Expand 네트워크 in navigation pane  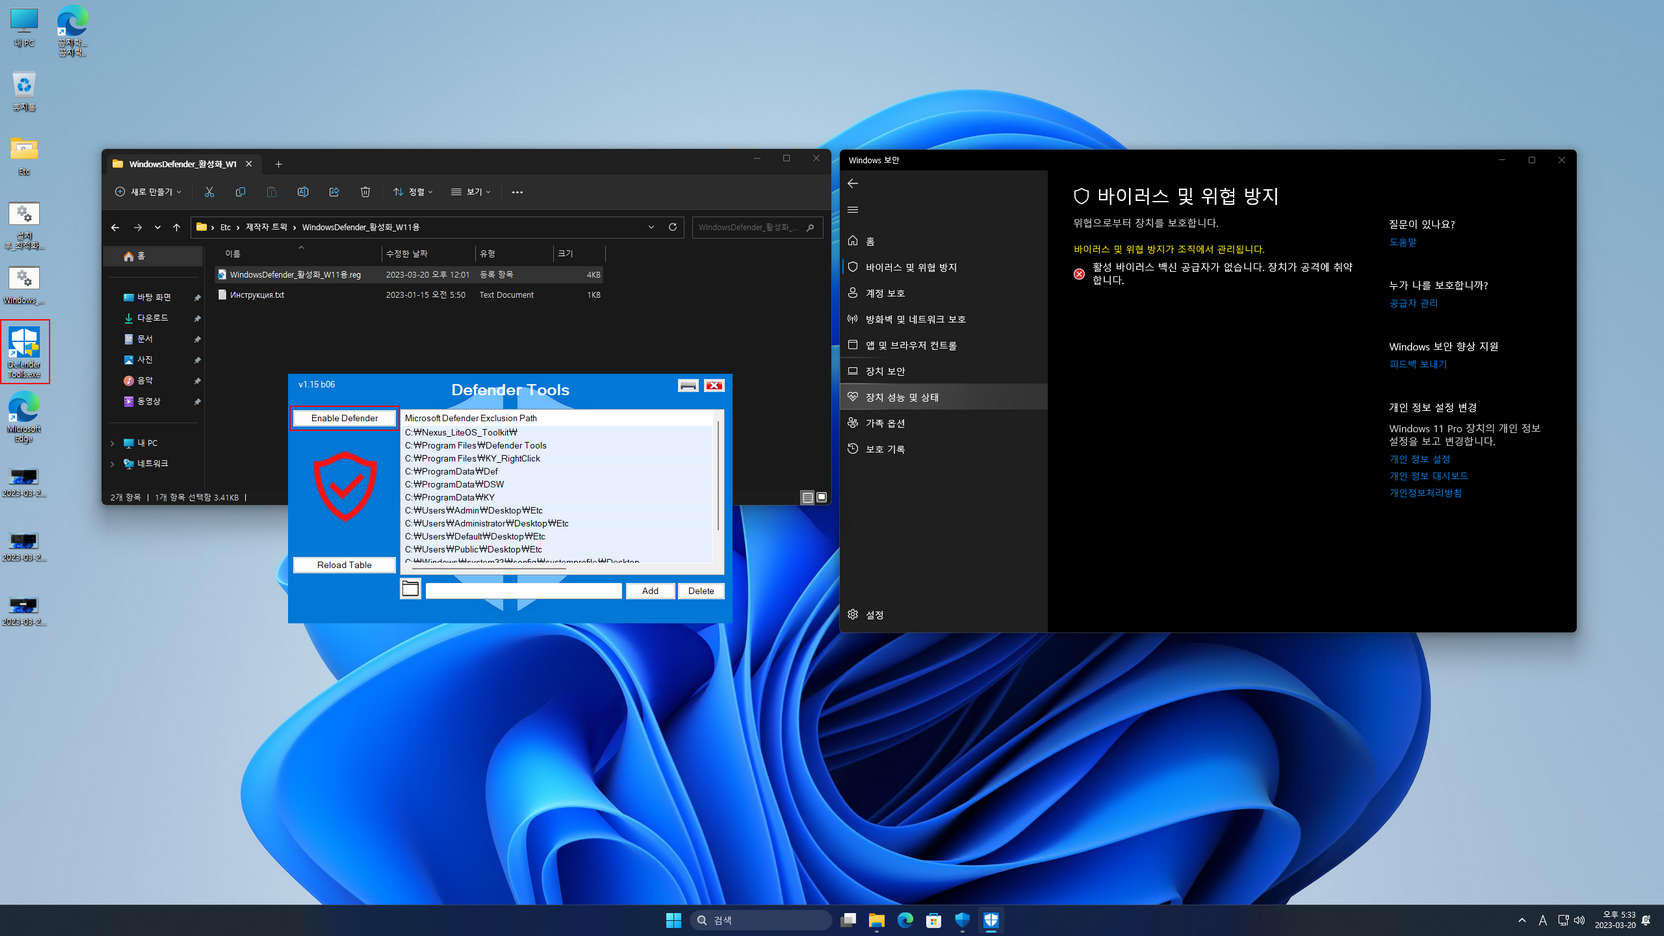tap(112, 464)
